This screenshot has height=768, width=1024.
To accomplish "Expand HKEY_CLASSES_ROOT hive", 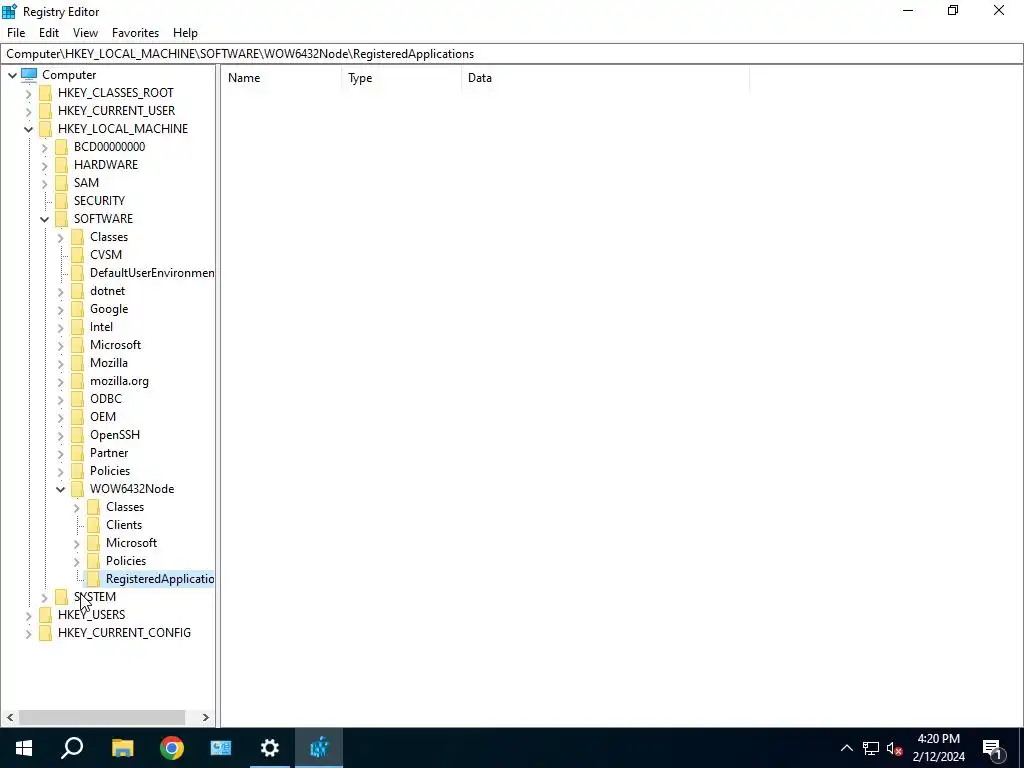I will pos(28,93).
